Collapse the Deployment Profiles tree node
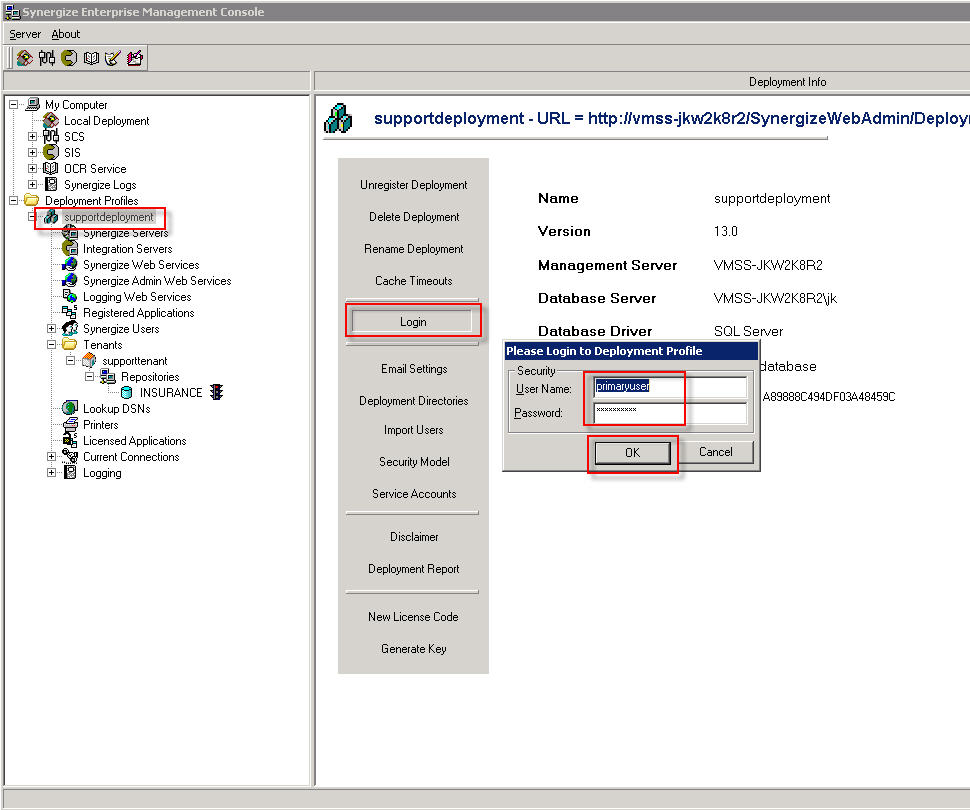 pos(14,200)
